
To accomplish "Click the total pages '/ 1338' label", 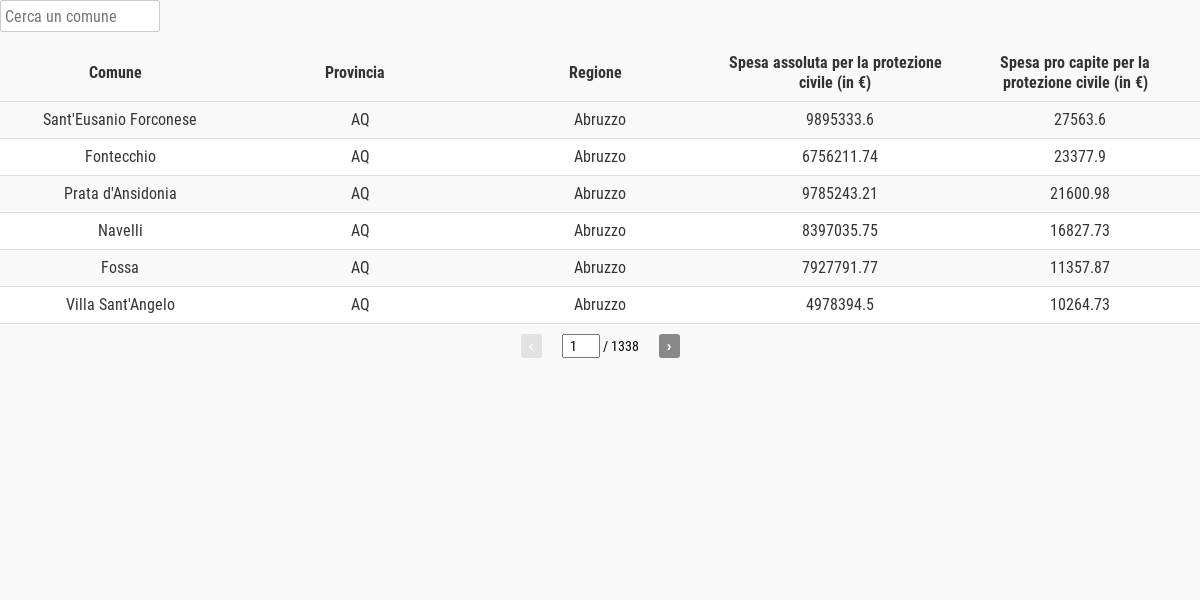I will (x=621, y=346).
